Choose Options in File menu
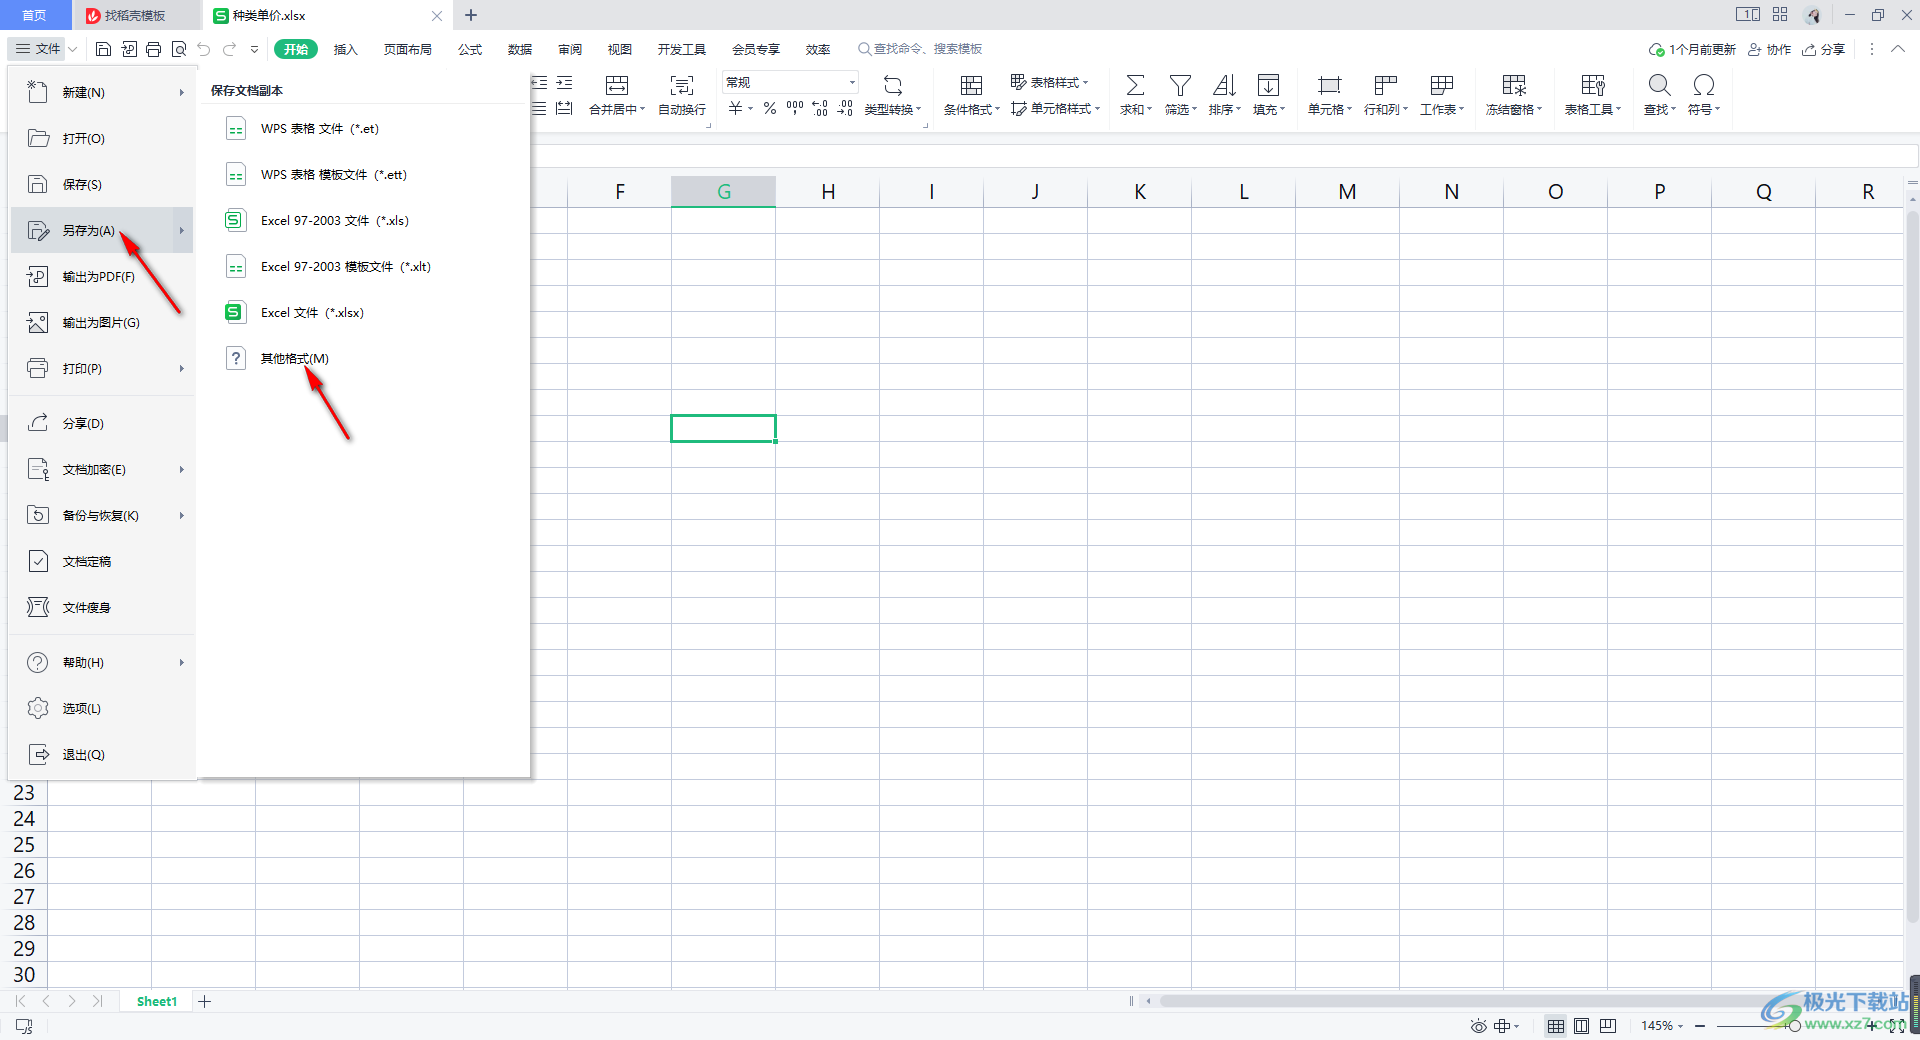The width and height of the screenshot is (1920, 1040). pyautogui.click(x=101, y=708)
